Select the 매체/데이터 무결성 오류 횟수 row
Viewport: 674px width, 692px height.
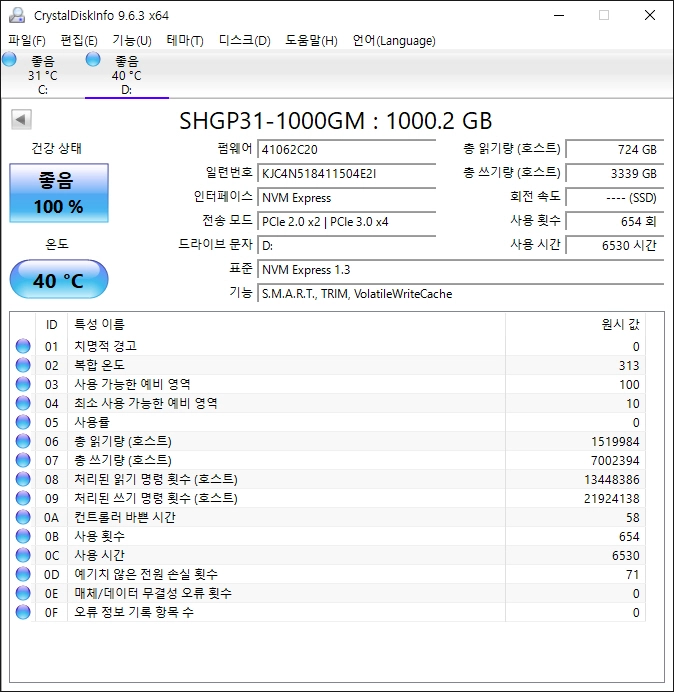(x=328, y=593)
